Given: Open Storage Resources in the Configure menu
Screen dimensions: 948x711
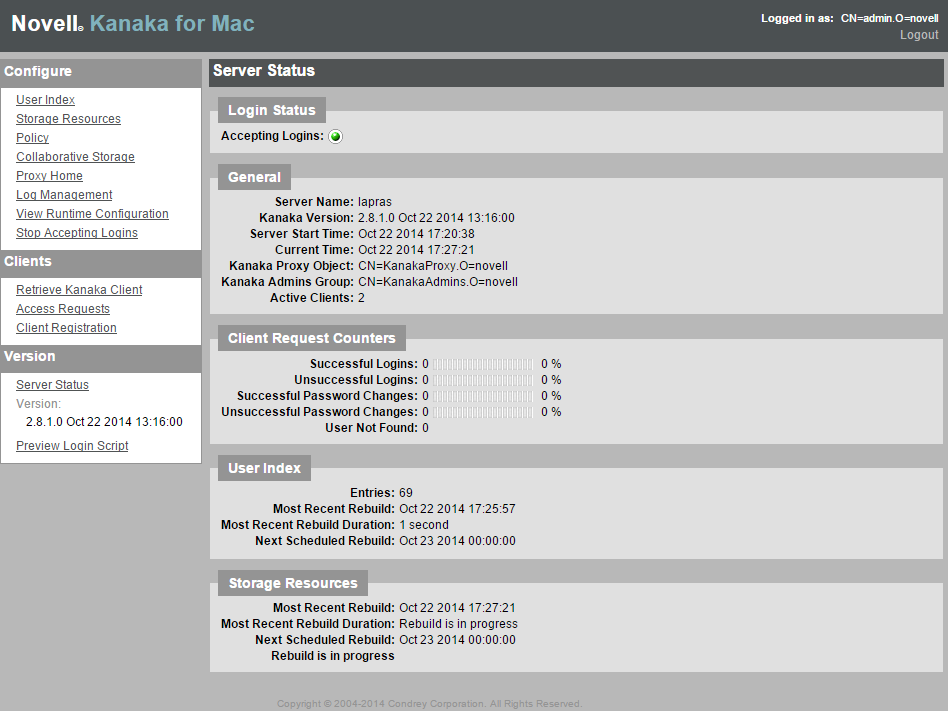Looking at the screenshot, I should tap(68, 118).
